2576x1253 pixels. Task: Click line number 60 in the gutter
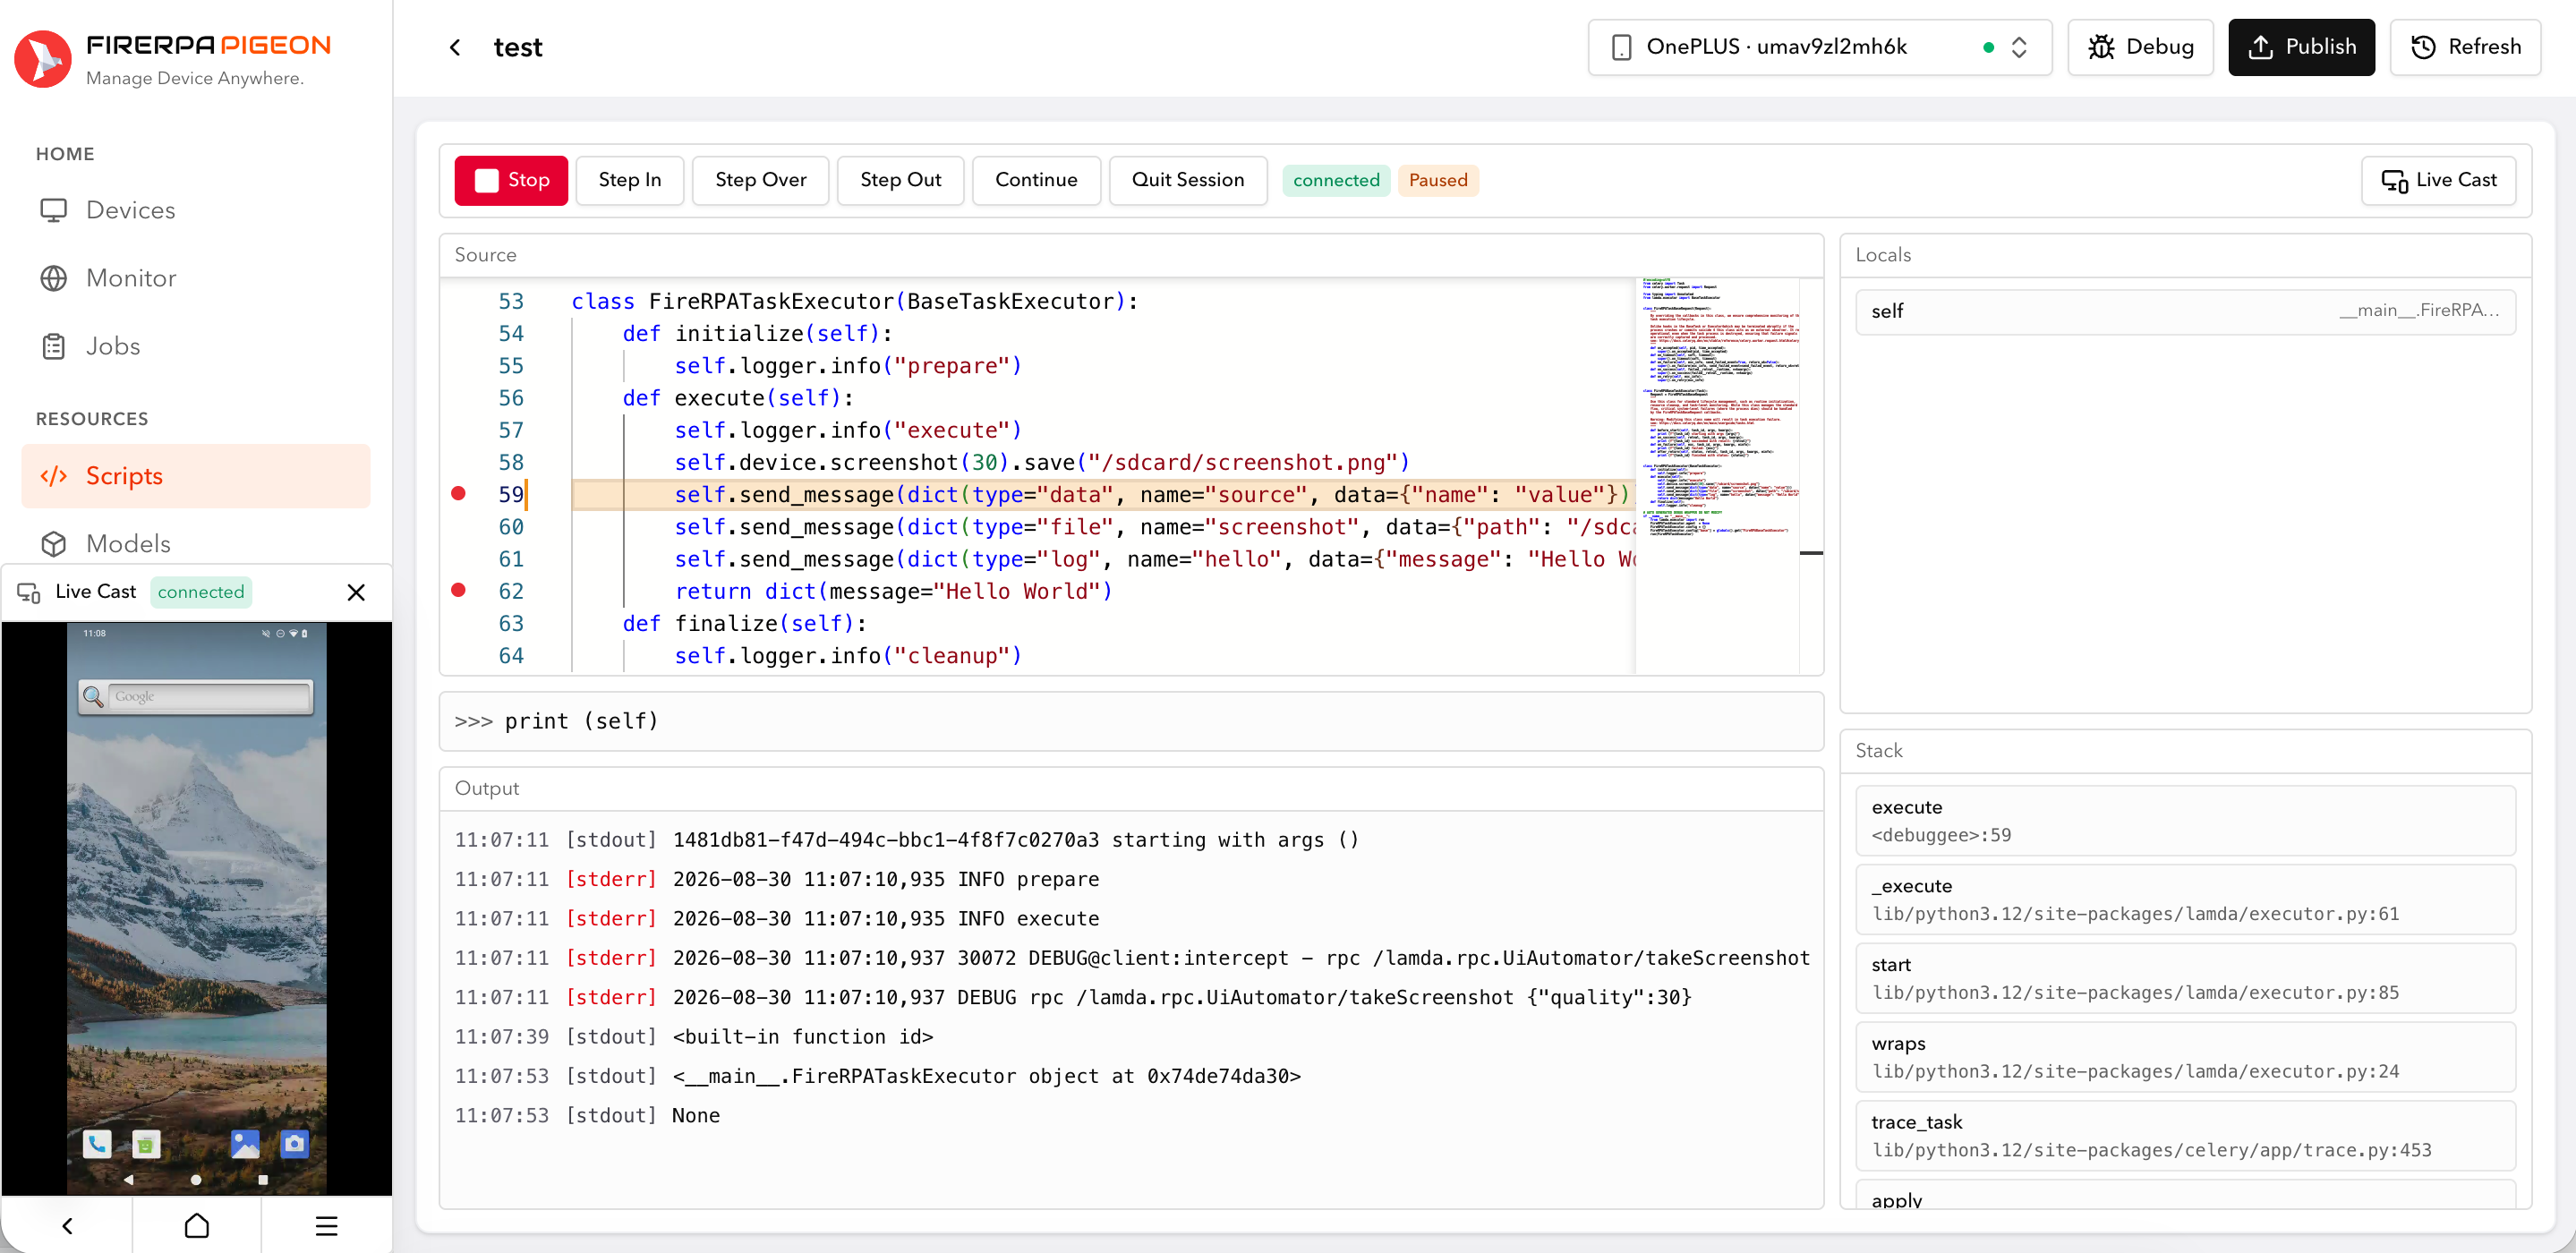[511, 527]
